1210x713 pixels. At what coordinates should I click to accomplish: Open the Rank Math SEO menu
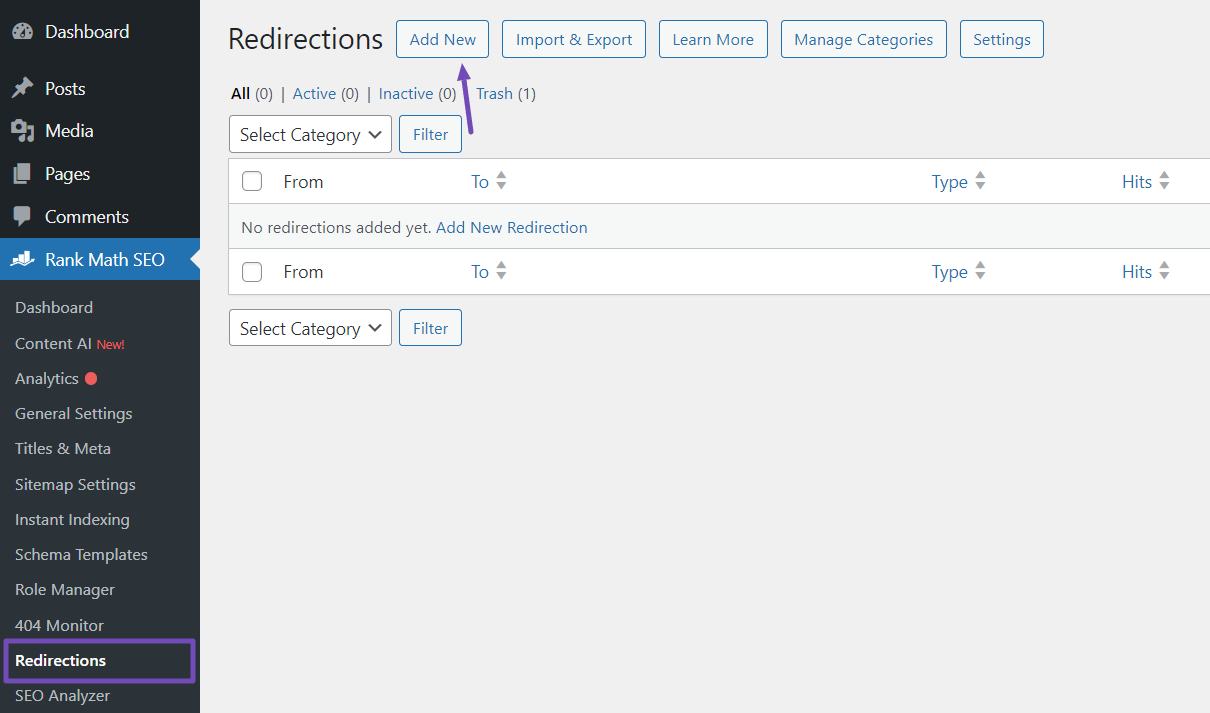click(105, 260)
